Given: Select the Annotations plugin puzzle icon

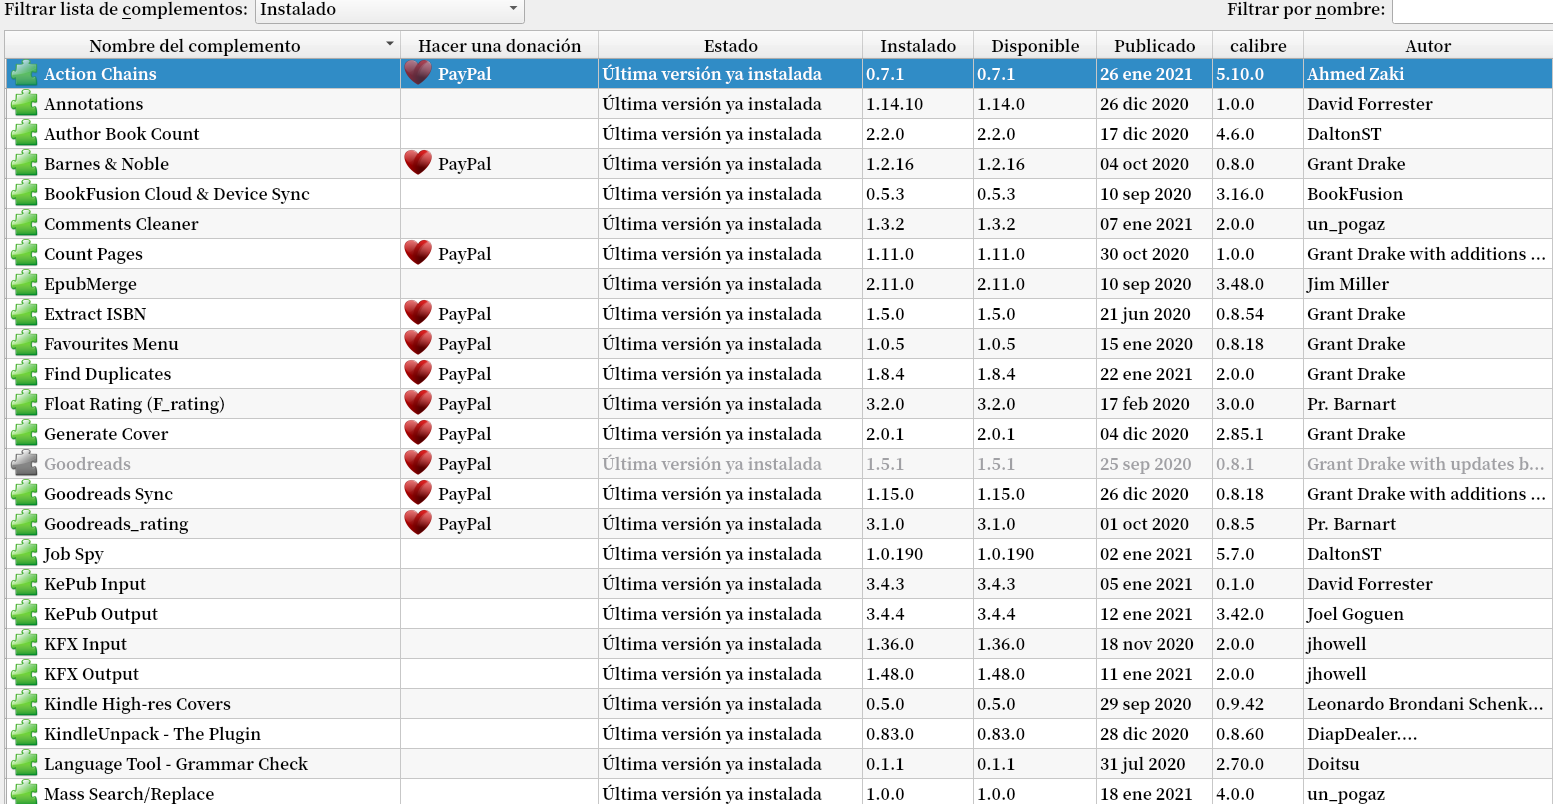Looking at the screenshot, I should tap(24, 104).
